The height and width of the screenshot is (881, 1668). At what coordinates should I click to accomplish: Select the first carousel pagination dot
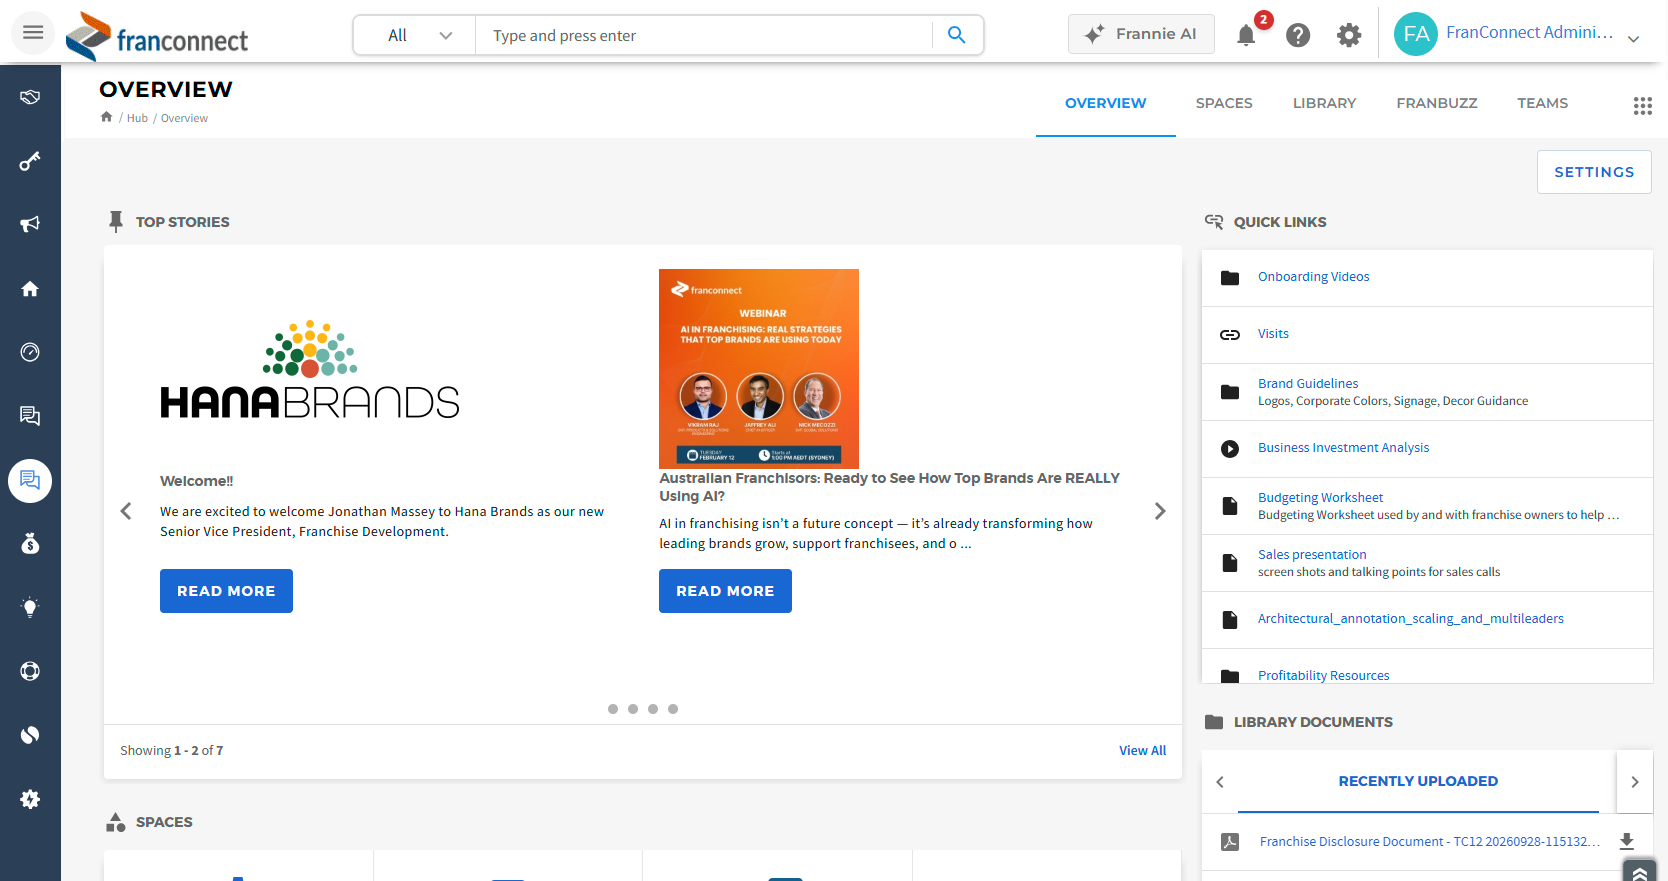click(x=613, y=709)
